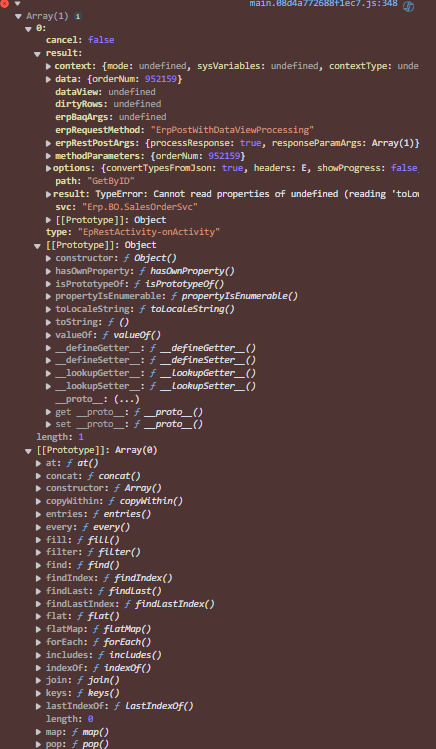Expand lastIndexOf function entry
The height and width of the screenshot is (749, 436).
click(39, 706)
